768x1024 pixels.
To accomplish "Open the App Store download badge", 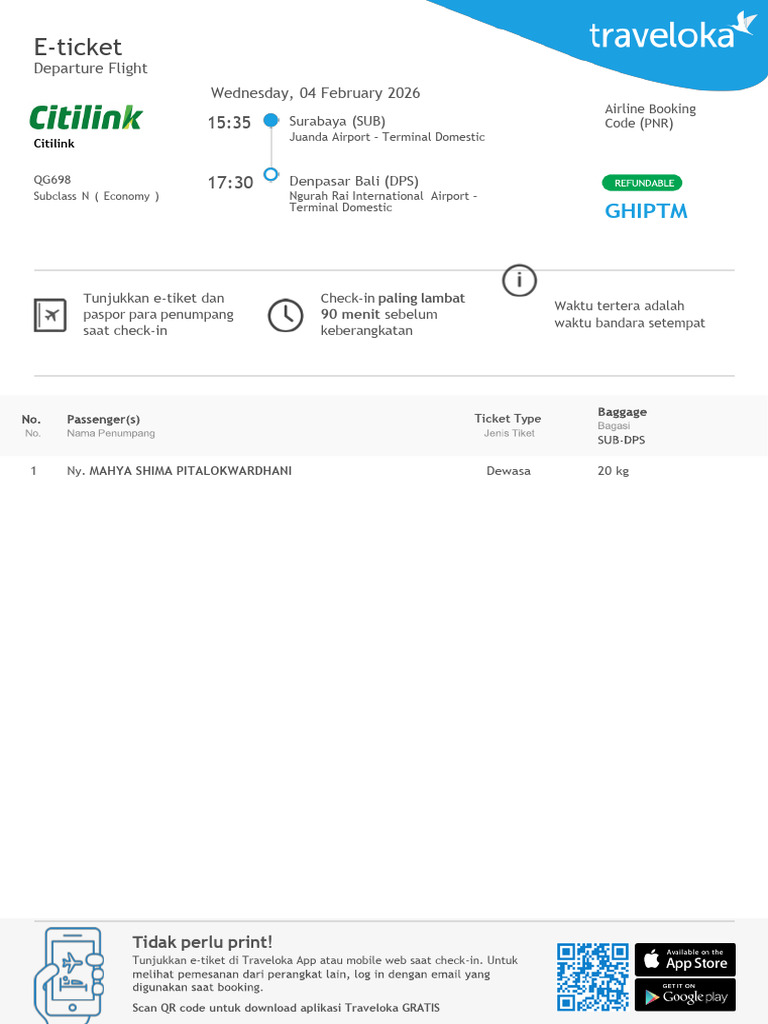I will click(x=685, y=959).
